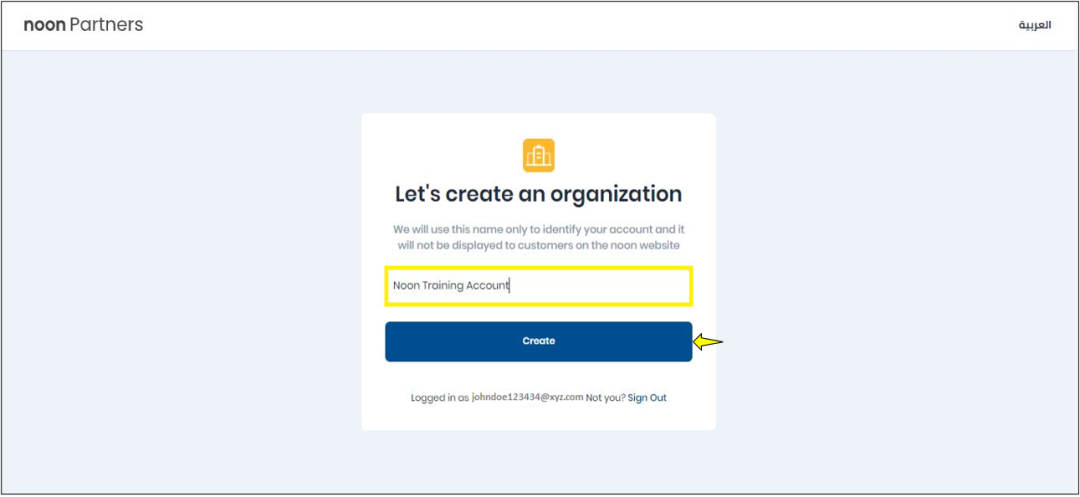Click the email johndoe123434@xyz.com
This screenshot has height=497, width=1080.
[528, 398]
